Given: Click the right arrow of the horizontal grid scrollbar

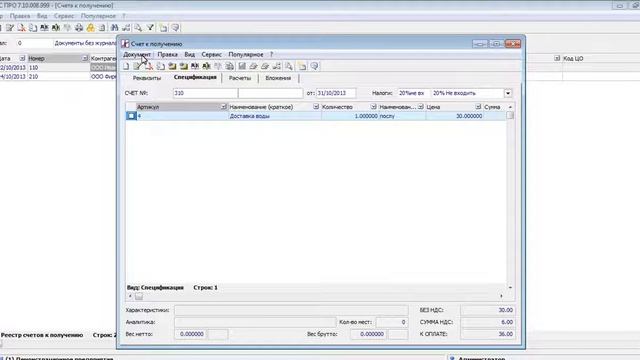Looking at the screenshot, I should (501, 296).
